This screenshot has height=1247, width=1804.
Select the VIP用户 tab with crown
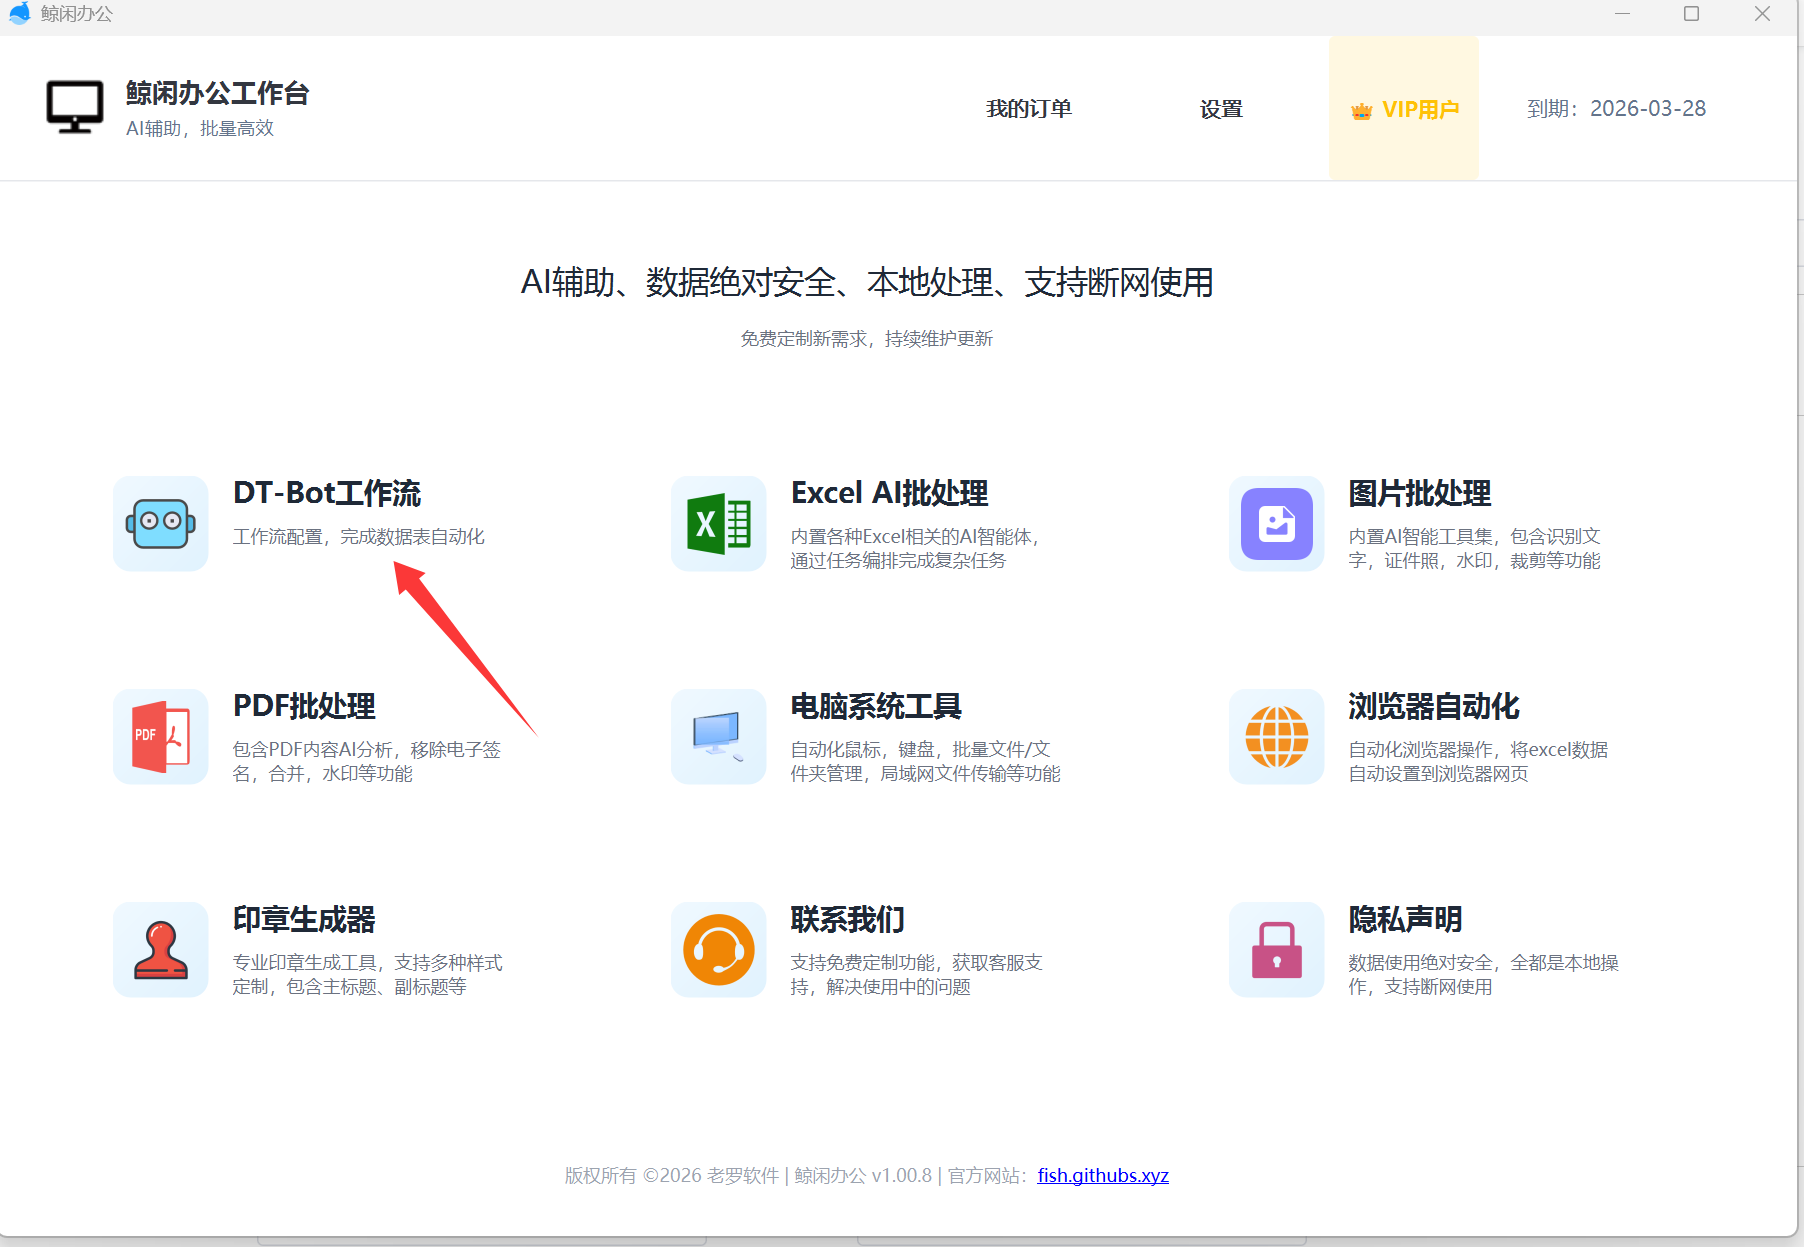coord(1404,109)
